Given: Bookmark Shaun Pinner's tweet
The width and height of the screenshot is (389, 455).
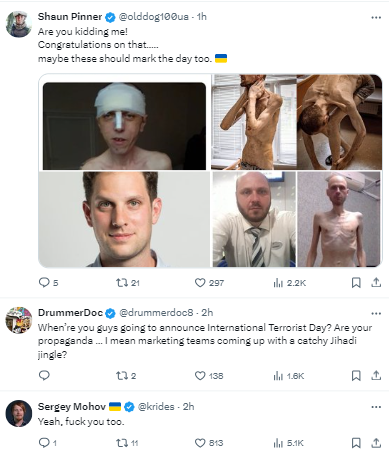Looking at the screenshot, I should click(356, 283).
